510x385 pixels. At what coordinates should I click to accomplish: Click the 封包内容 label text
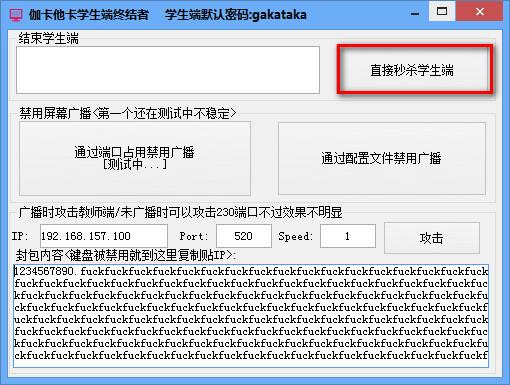tap(126, 255)
